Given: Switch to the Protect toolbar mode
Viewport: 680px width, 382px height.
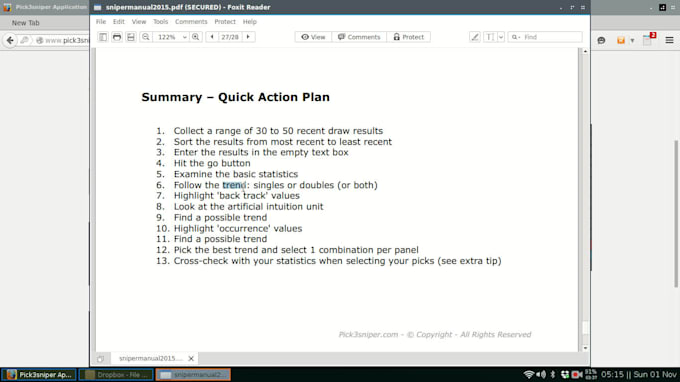Looking at the screenshot, I should [409, 37].
